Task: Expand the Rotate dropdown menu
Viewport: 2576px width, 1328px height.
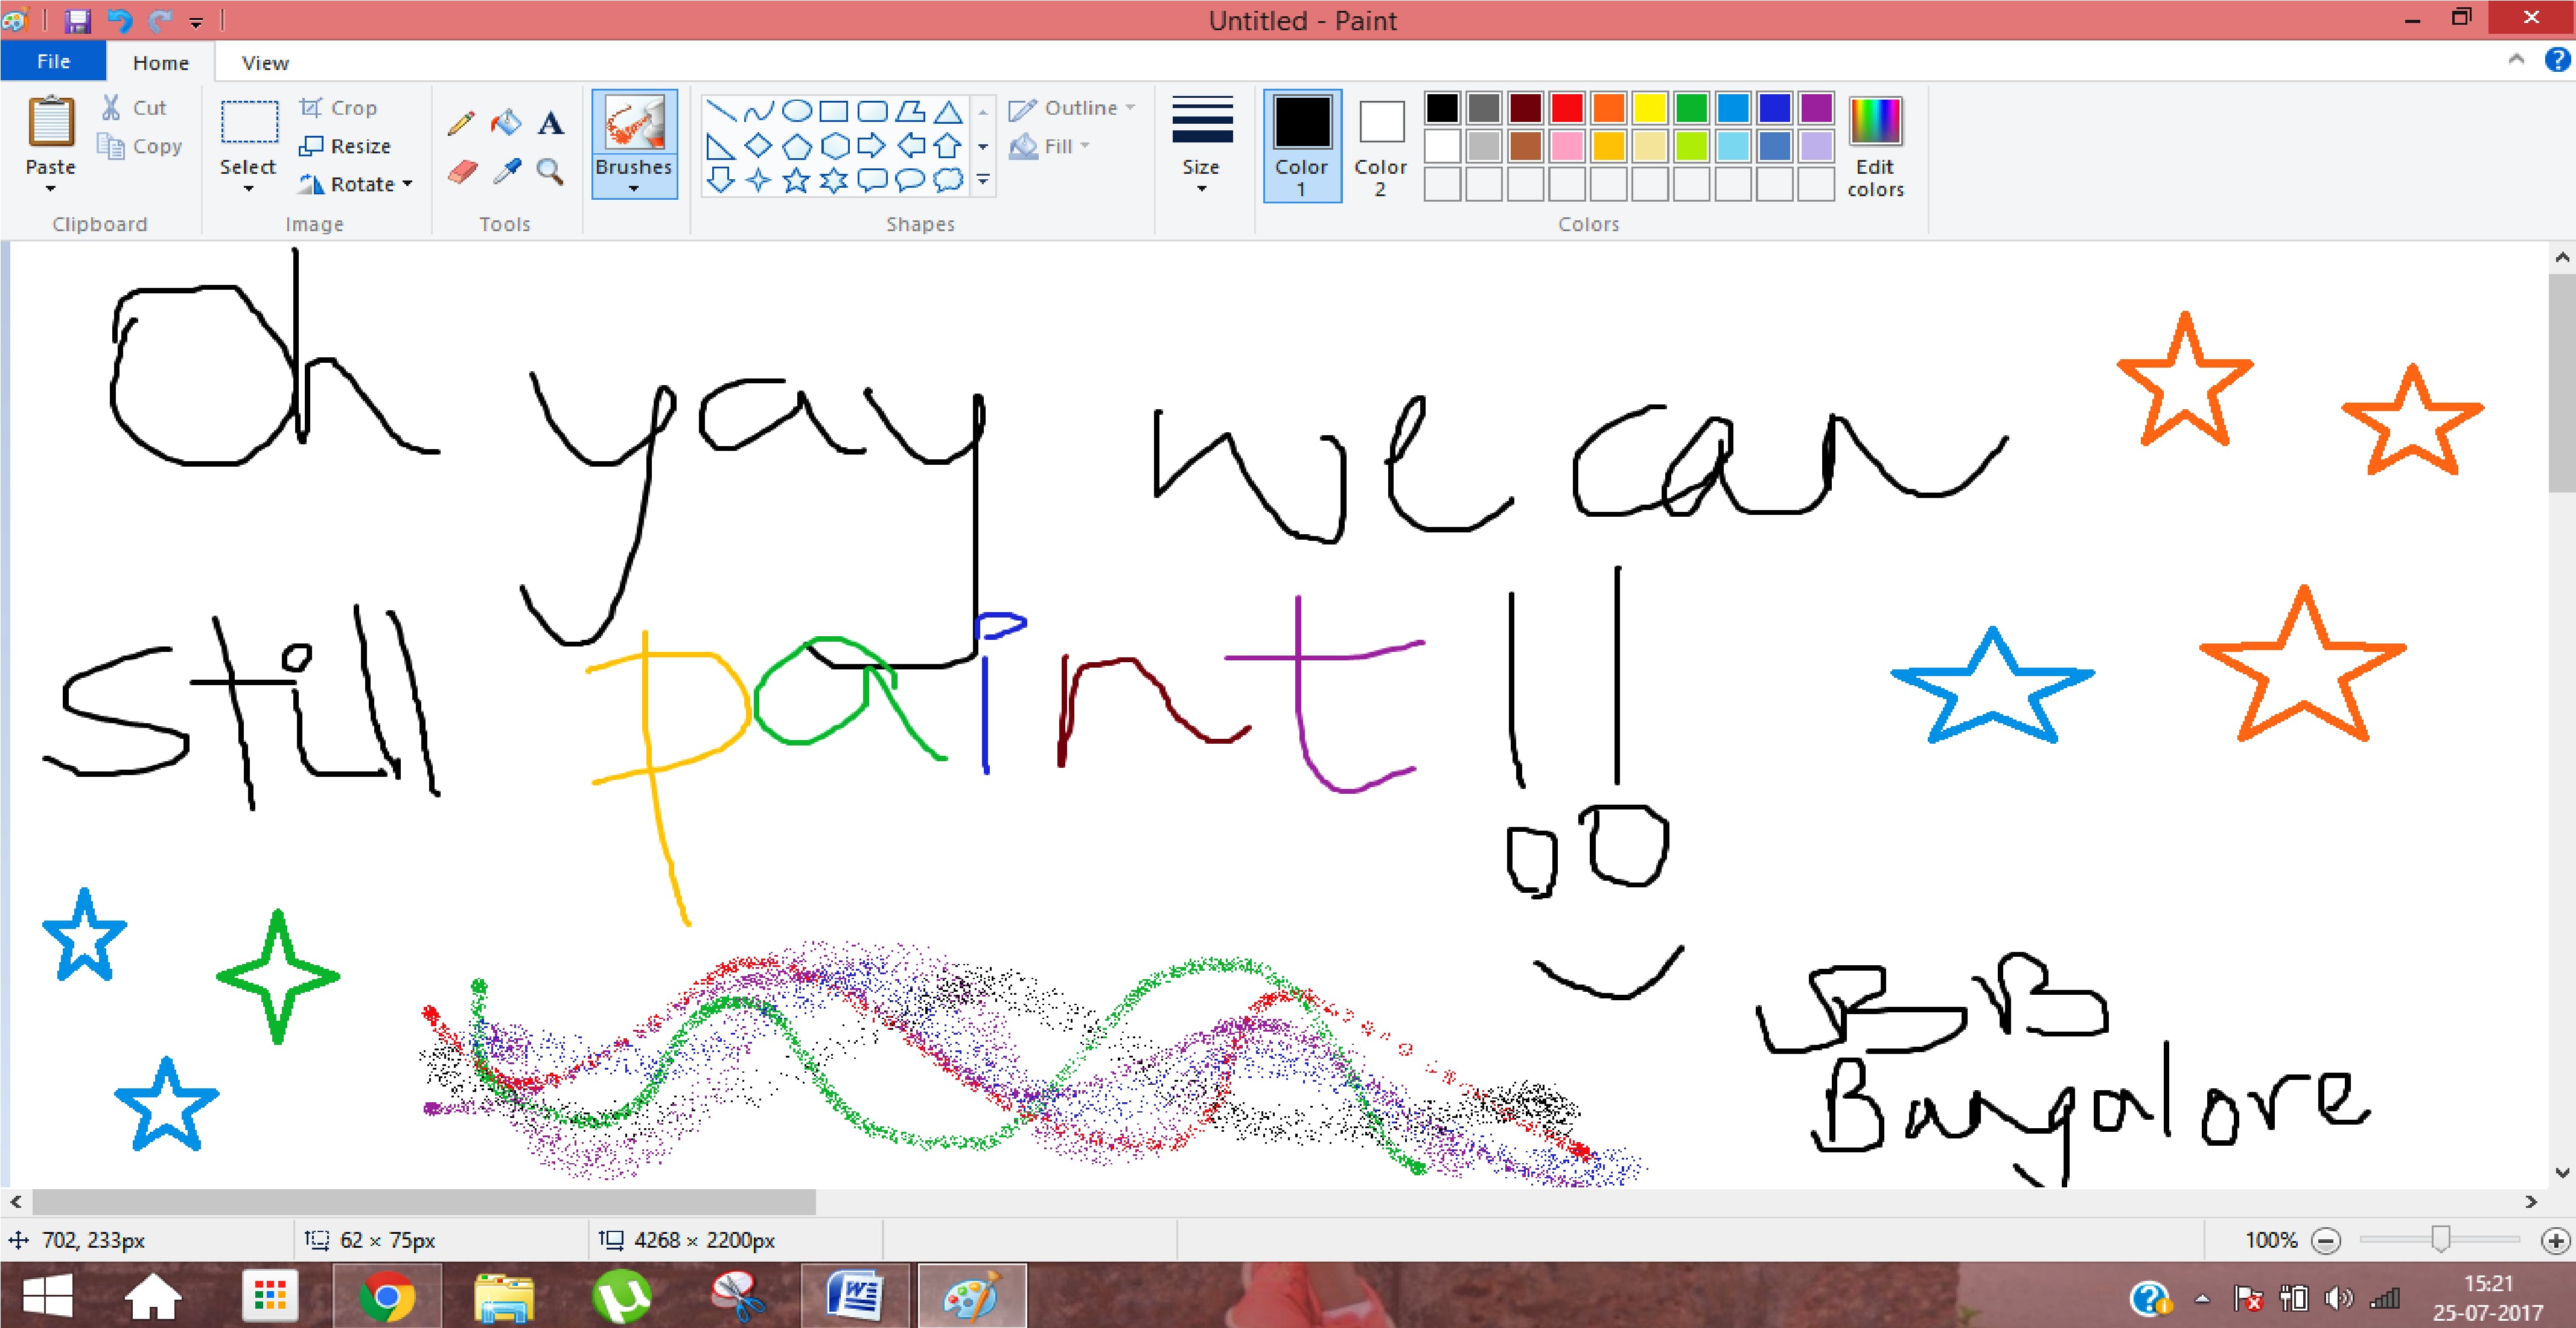Action: (x=408, y=184)
